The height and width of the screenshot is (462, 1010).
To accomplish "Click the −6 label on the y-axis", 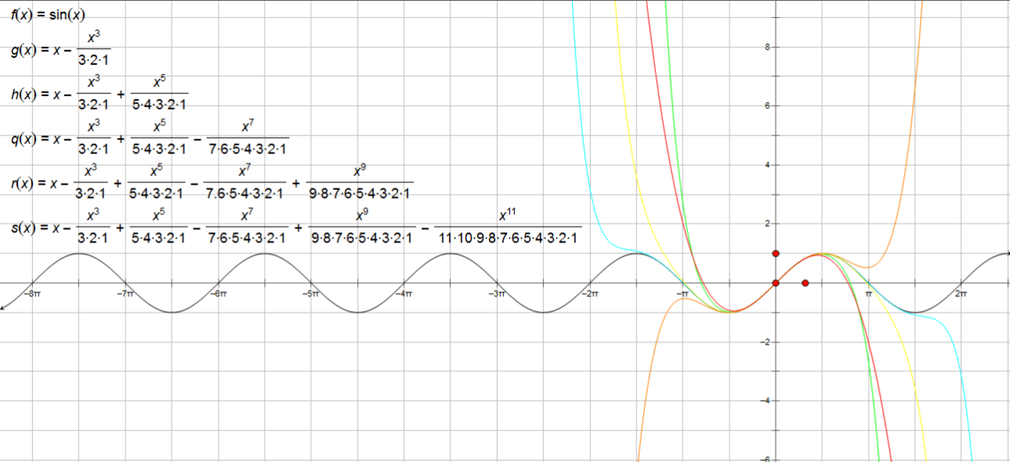I will (766, 458).
